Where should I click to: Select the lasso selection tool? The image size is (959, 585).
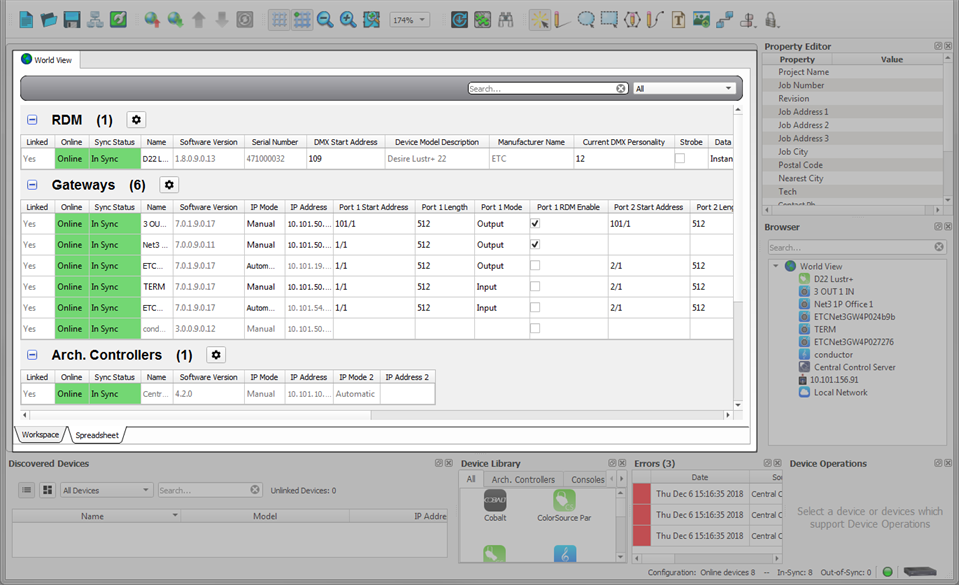pos(586,19)
